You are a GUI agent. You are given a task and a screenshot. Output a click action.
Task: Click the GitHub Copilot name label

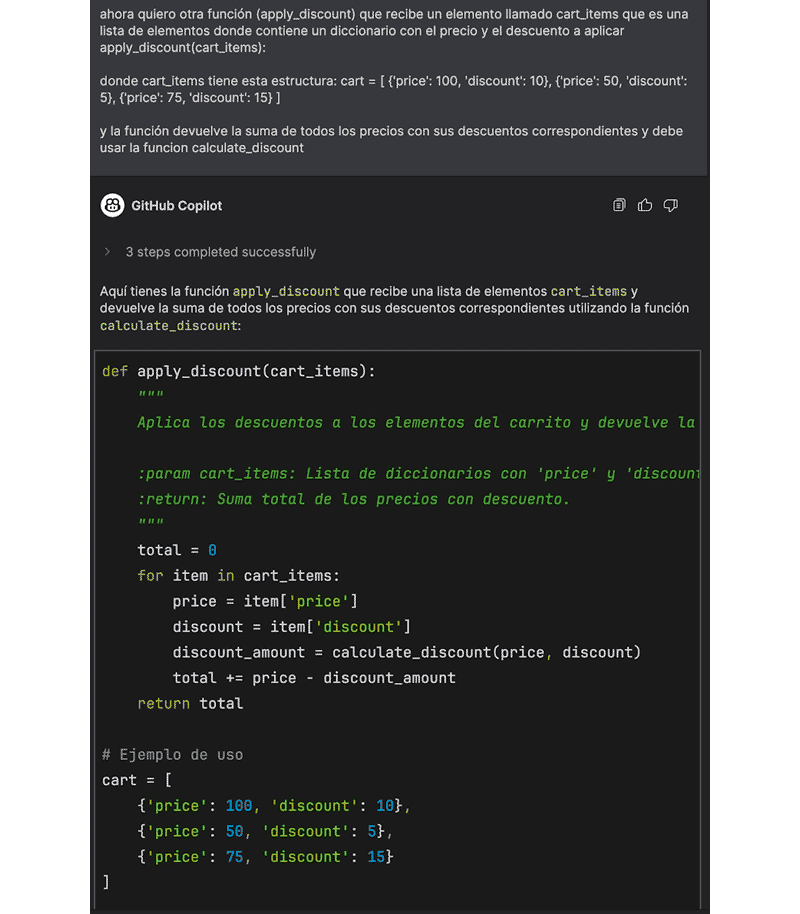pos(177,206)
